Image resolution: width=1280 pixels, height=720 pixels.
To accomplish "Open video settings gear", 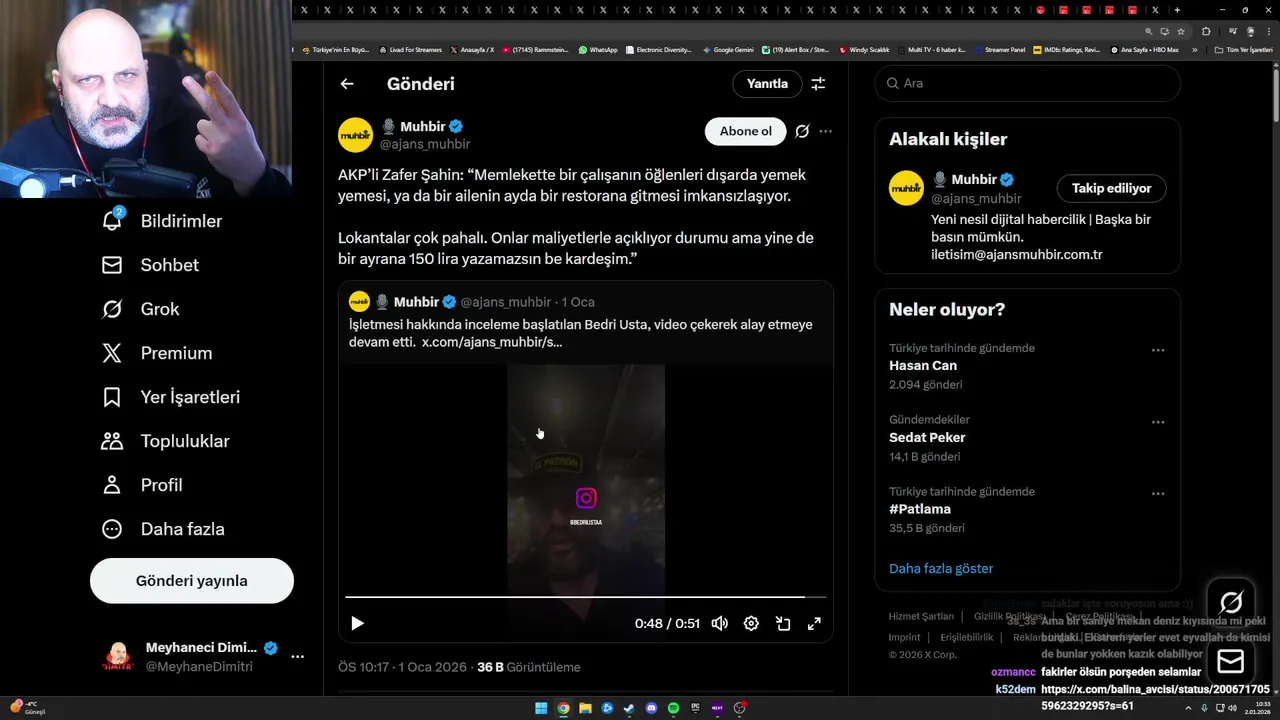I will point(751,623).
